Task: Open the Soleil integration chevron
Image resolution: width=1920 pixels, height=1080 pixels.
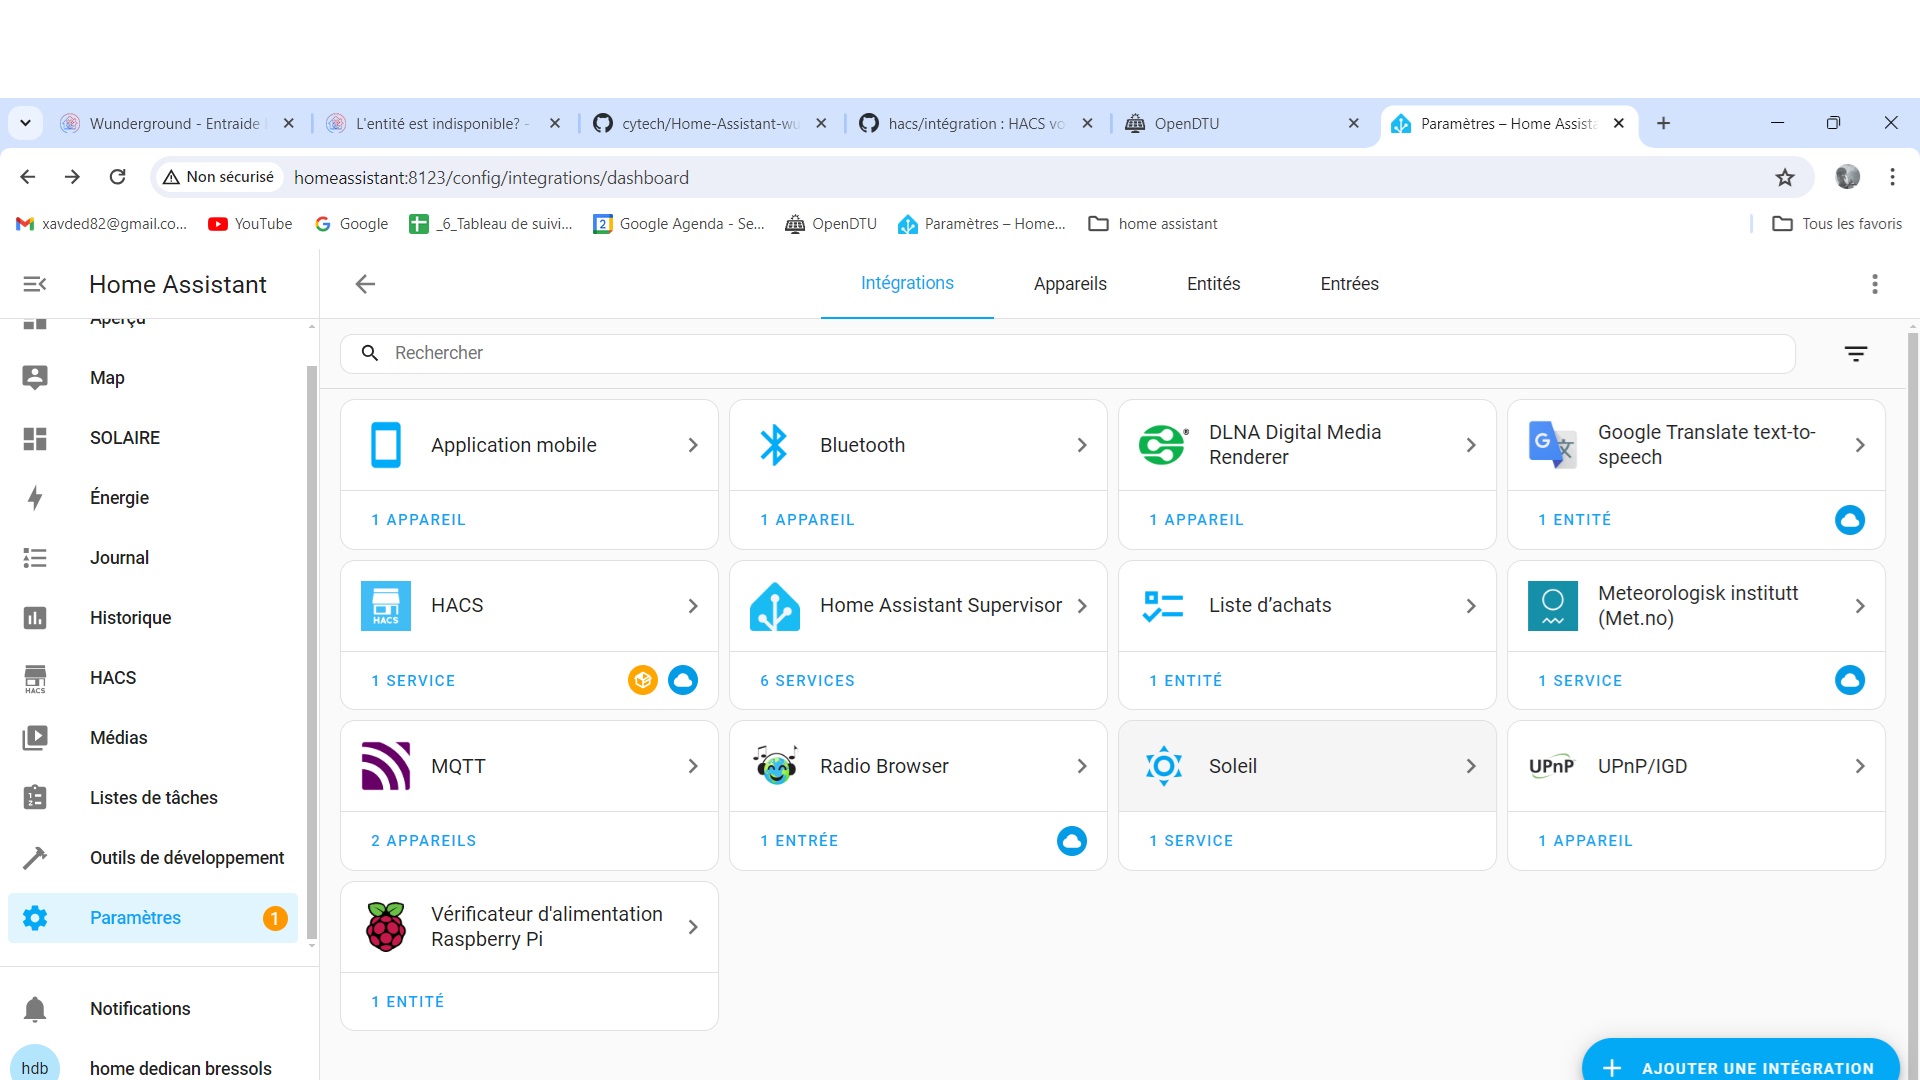Action: [1471, 766]
